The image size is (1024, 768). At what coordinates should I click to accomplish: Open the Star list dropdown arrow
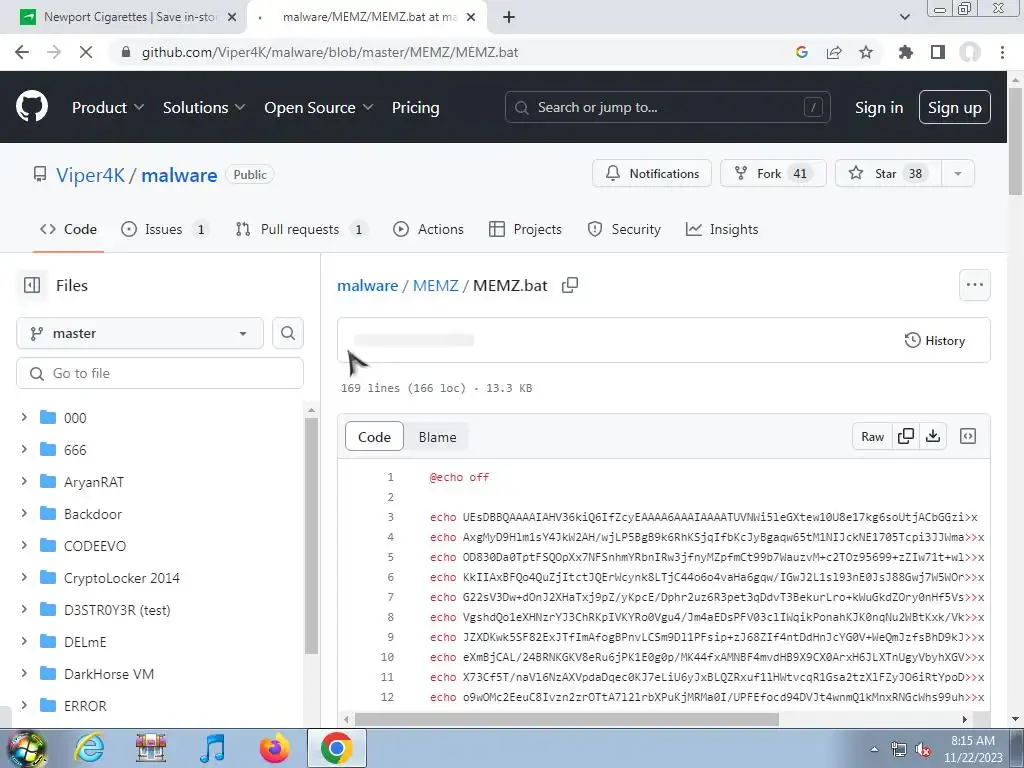pyautogui.click(x=957, y=174)
